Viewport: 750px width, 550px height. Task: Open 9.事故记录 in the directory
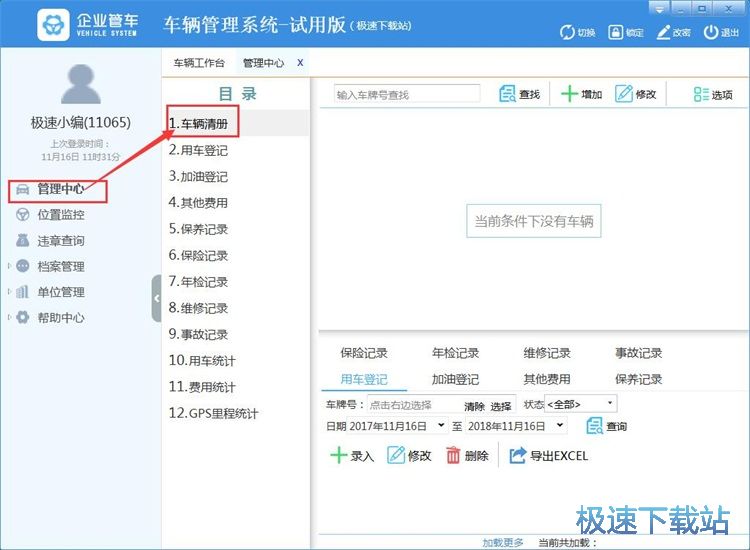(198, 334)
